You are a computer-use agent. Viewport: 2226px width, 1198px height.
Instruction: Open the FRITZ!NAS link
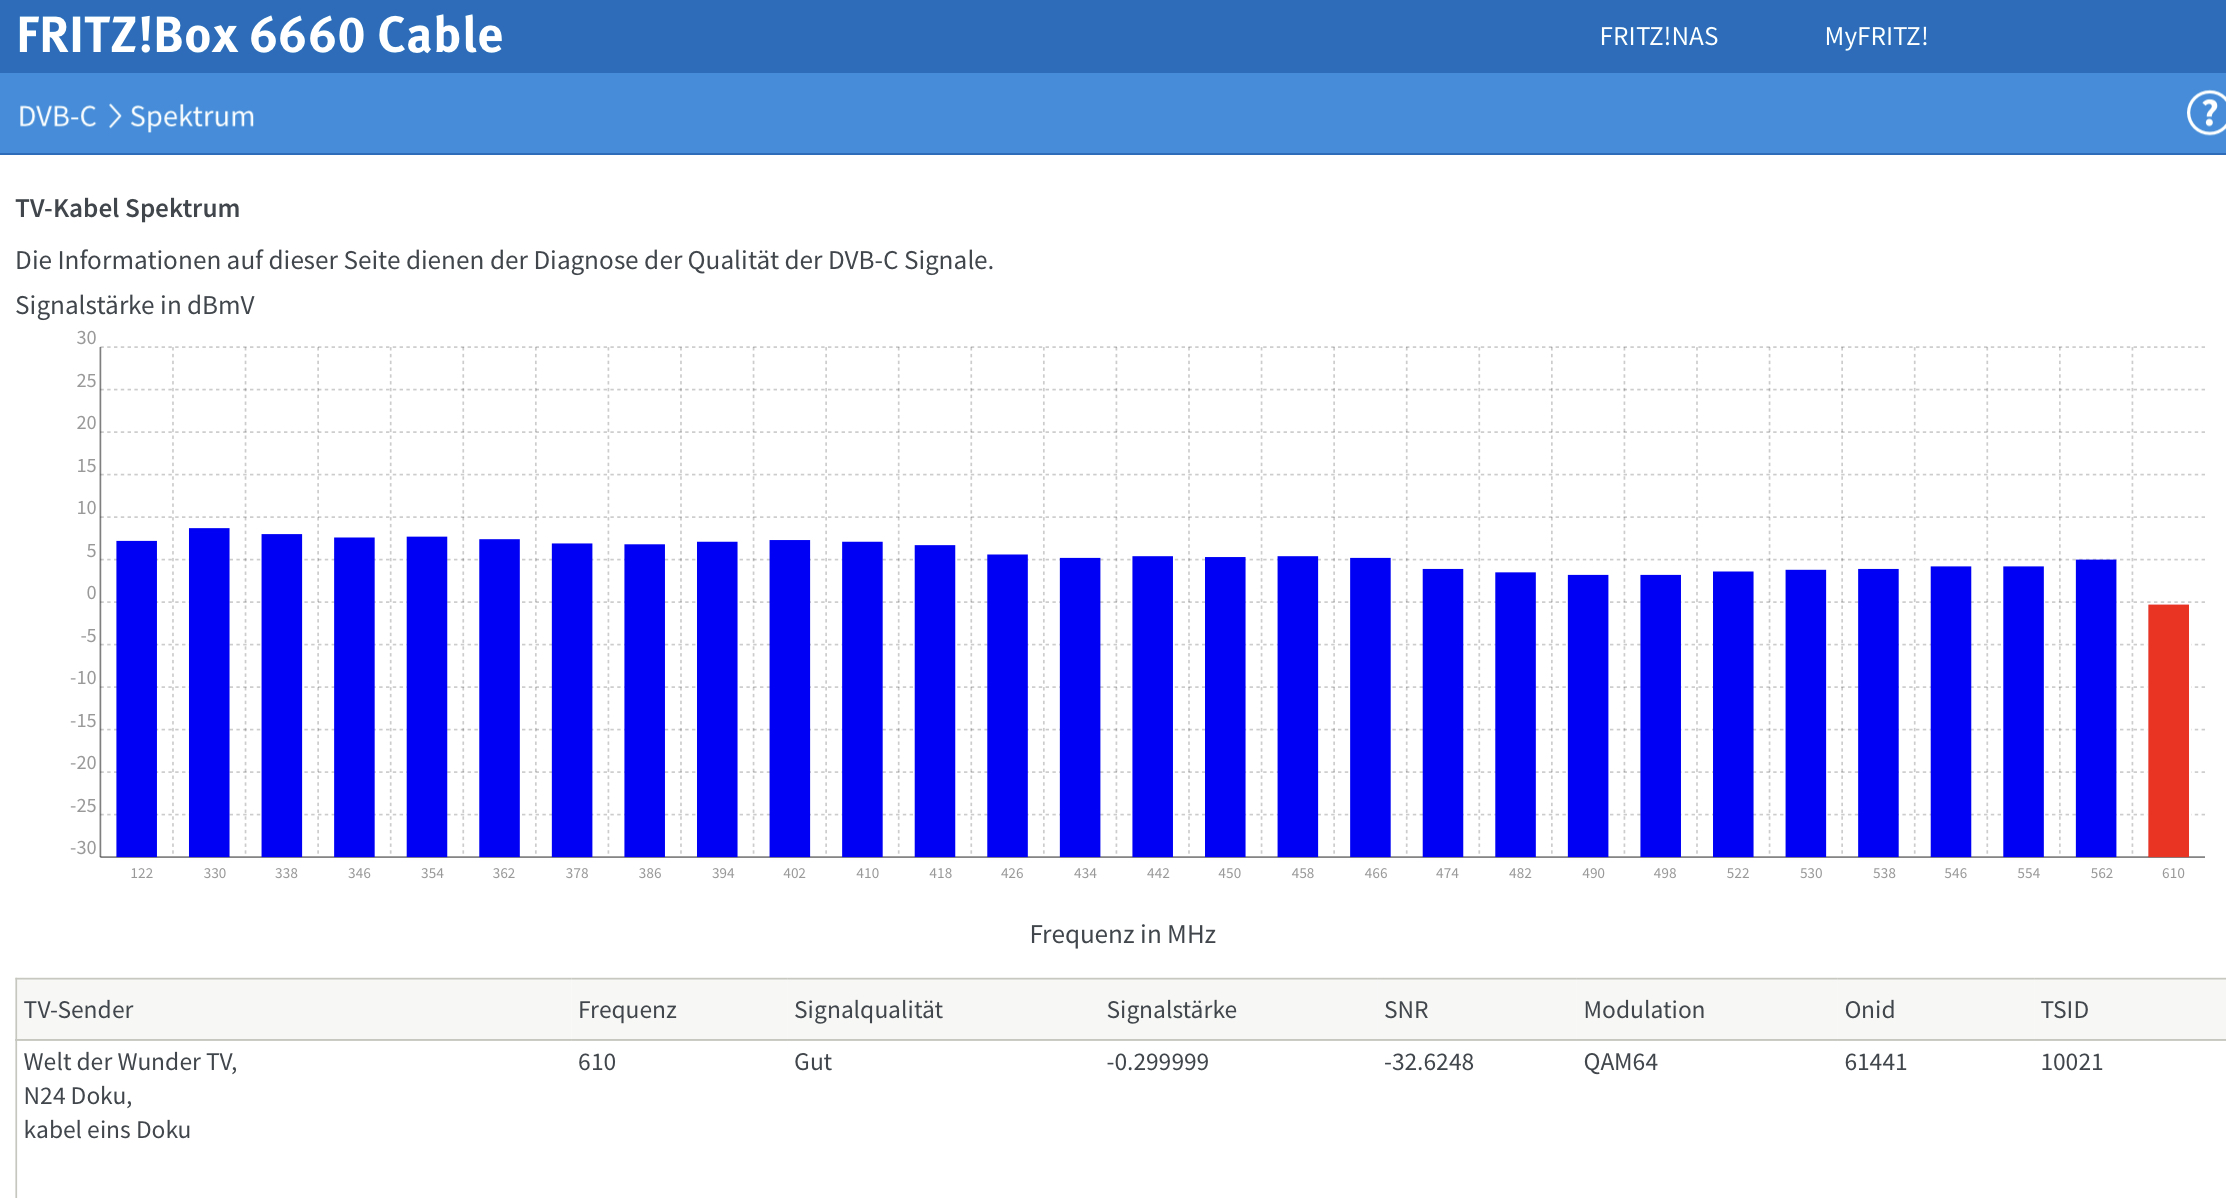[x=1658, y=37]
